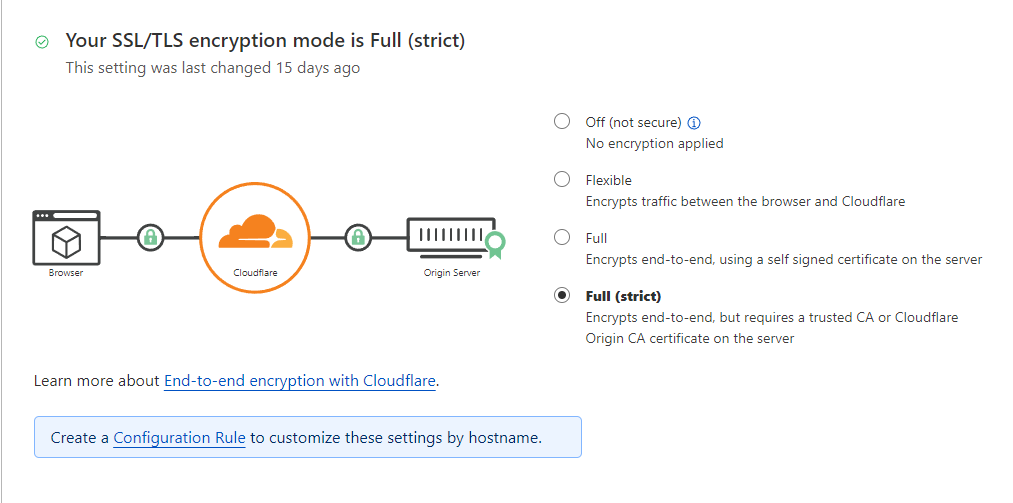Select the Flexible encryption radio button
The height and width of the screenshot is (503, 1013).
point(562,180)
